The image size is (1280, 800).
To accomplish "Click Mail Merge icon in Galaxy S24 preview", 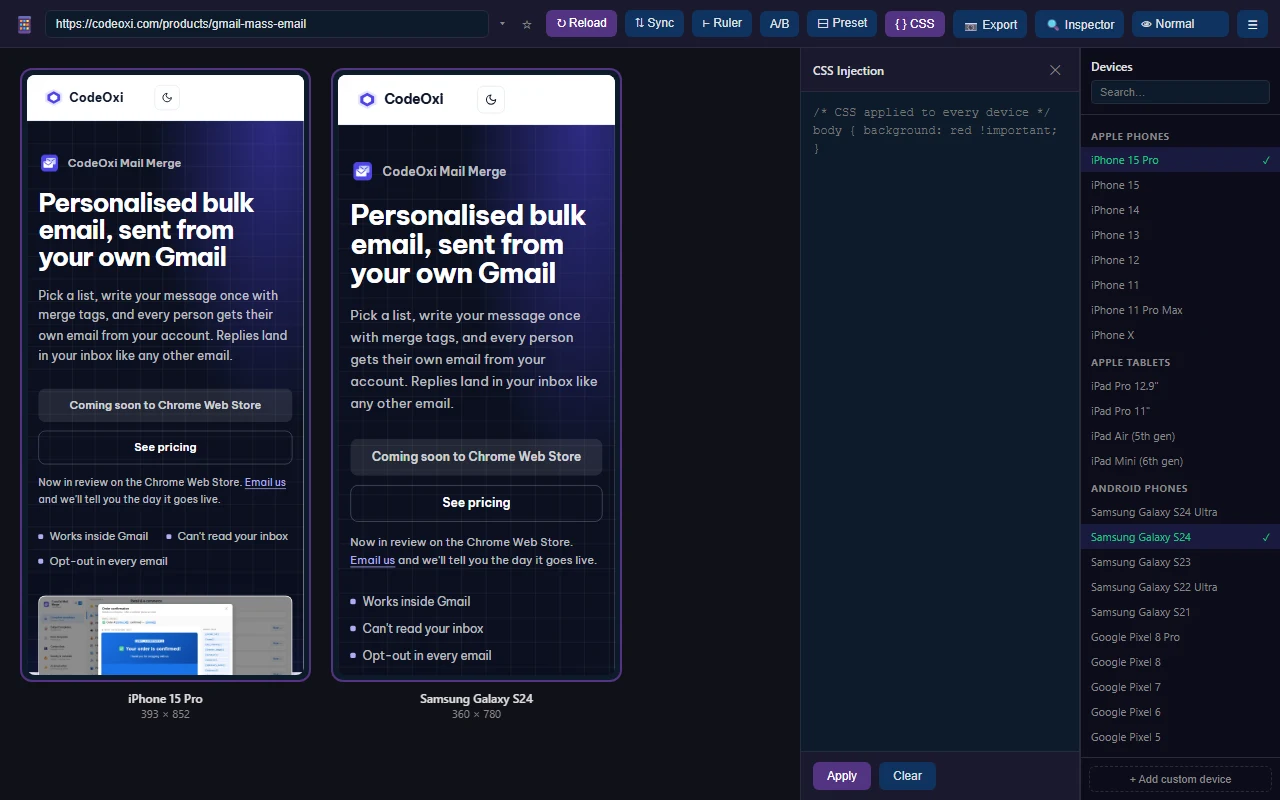I will point(363,171).
